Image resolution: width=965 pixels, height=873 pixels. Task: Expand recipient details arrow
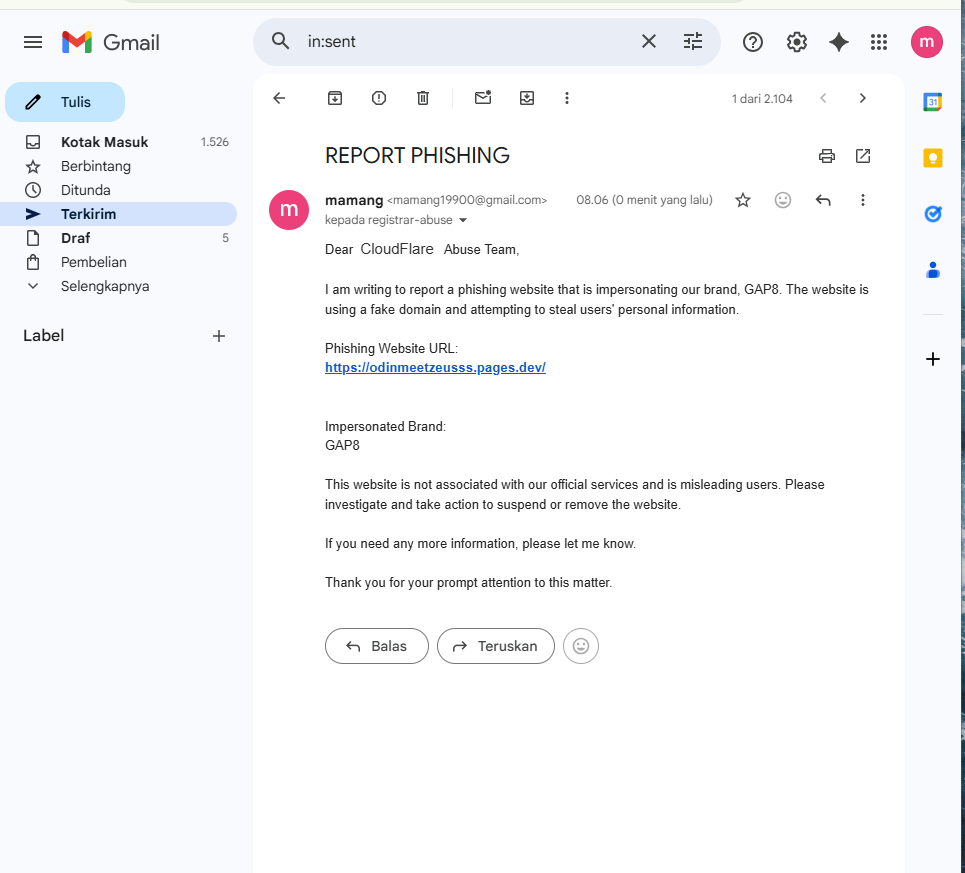click(463, 220)
